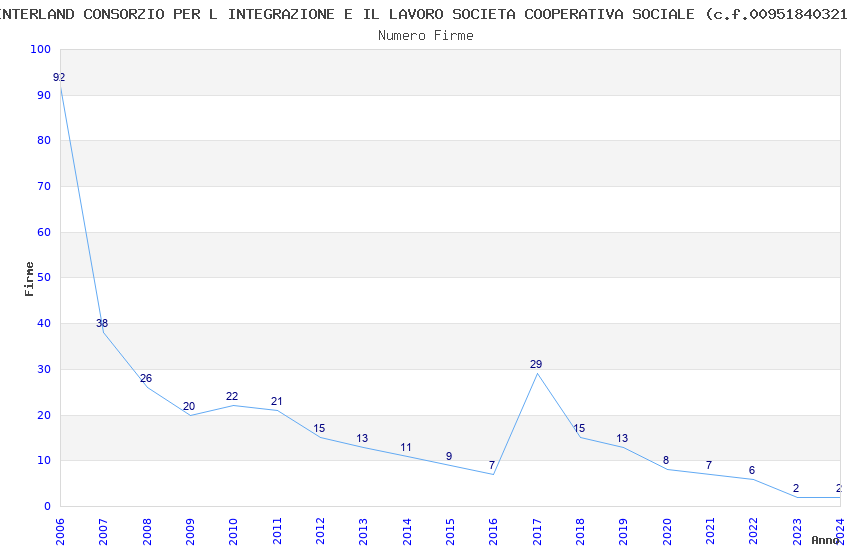This screenshot has width=850, height=550.
Task: Click the chart title mentioning INTERLAND CONSORZIO
Action: point(425,15)
